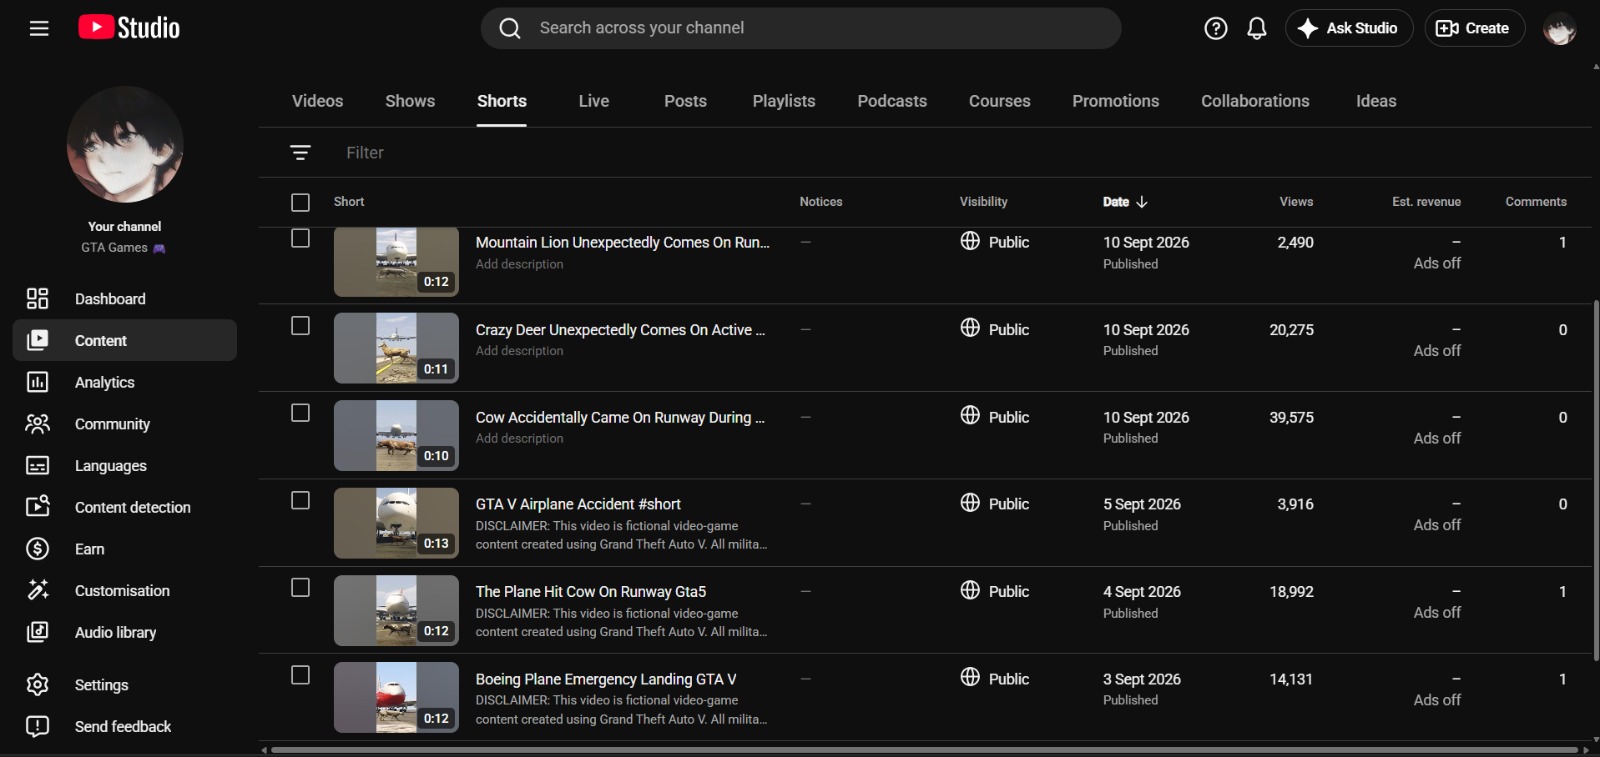Click the Content sidebar icon
This screenshot has width=1600, height=757.
coord(37,340)
